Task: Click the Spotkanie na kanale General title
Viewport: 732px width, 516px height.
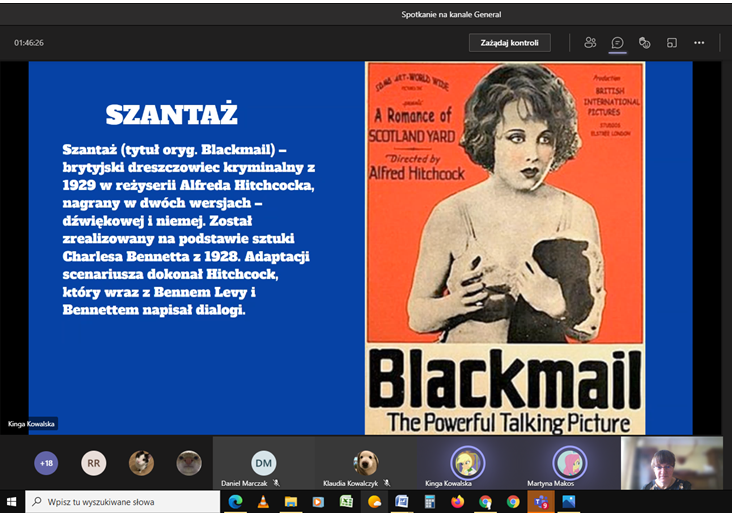Action: (451, 14)
